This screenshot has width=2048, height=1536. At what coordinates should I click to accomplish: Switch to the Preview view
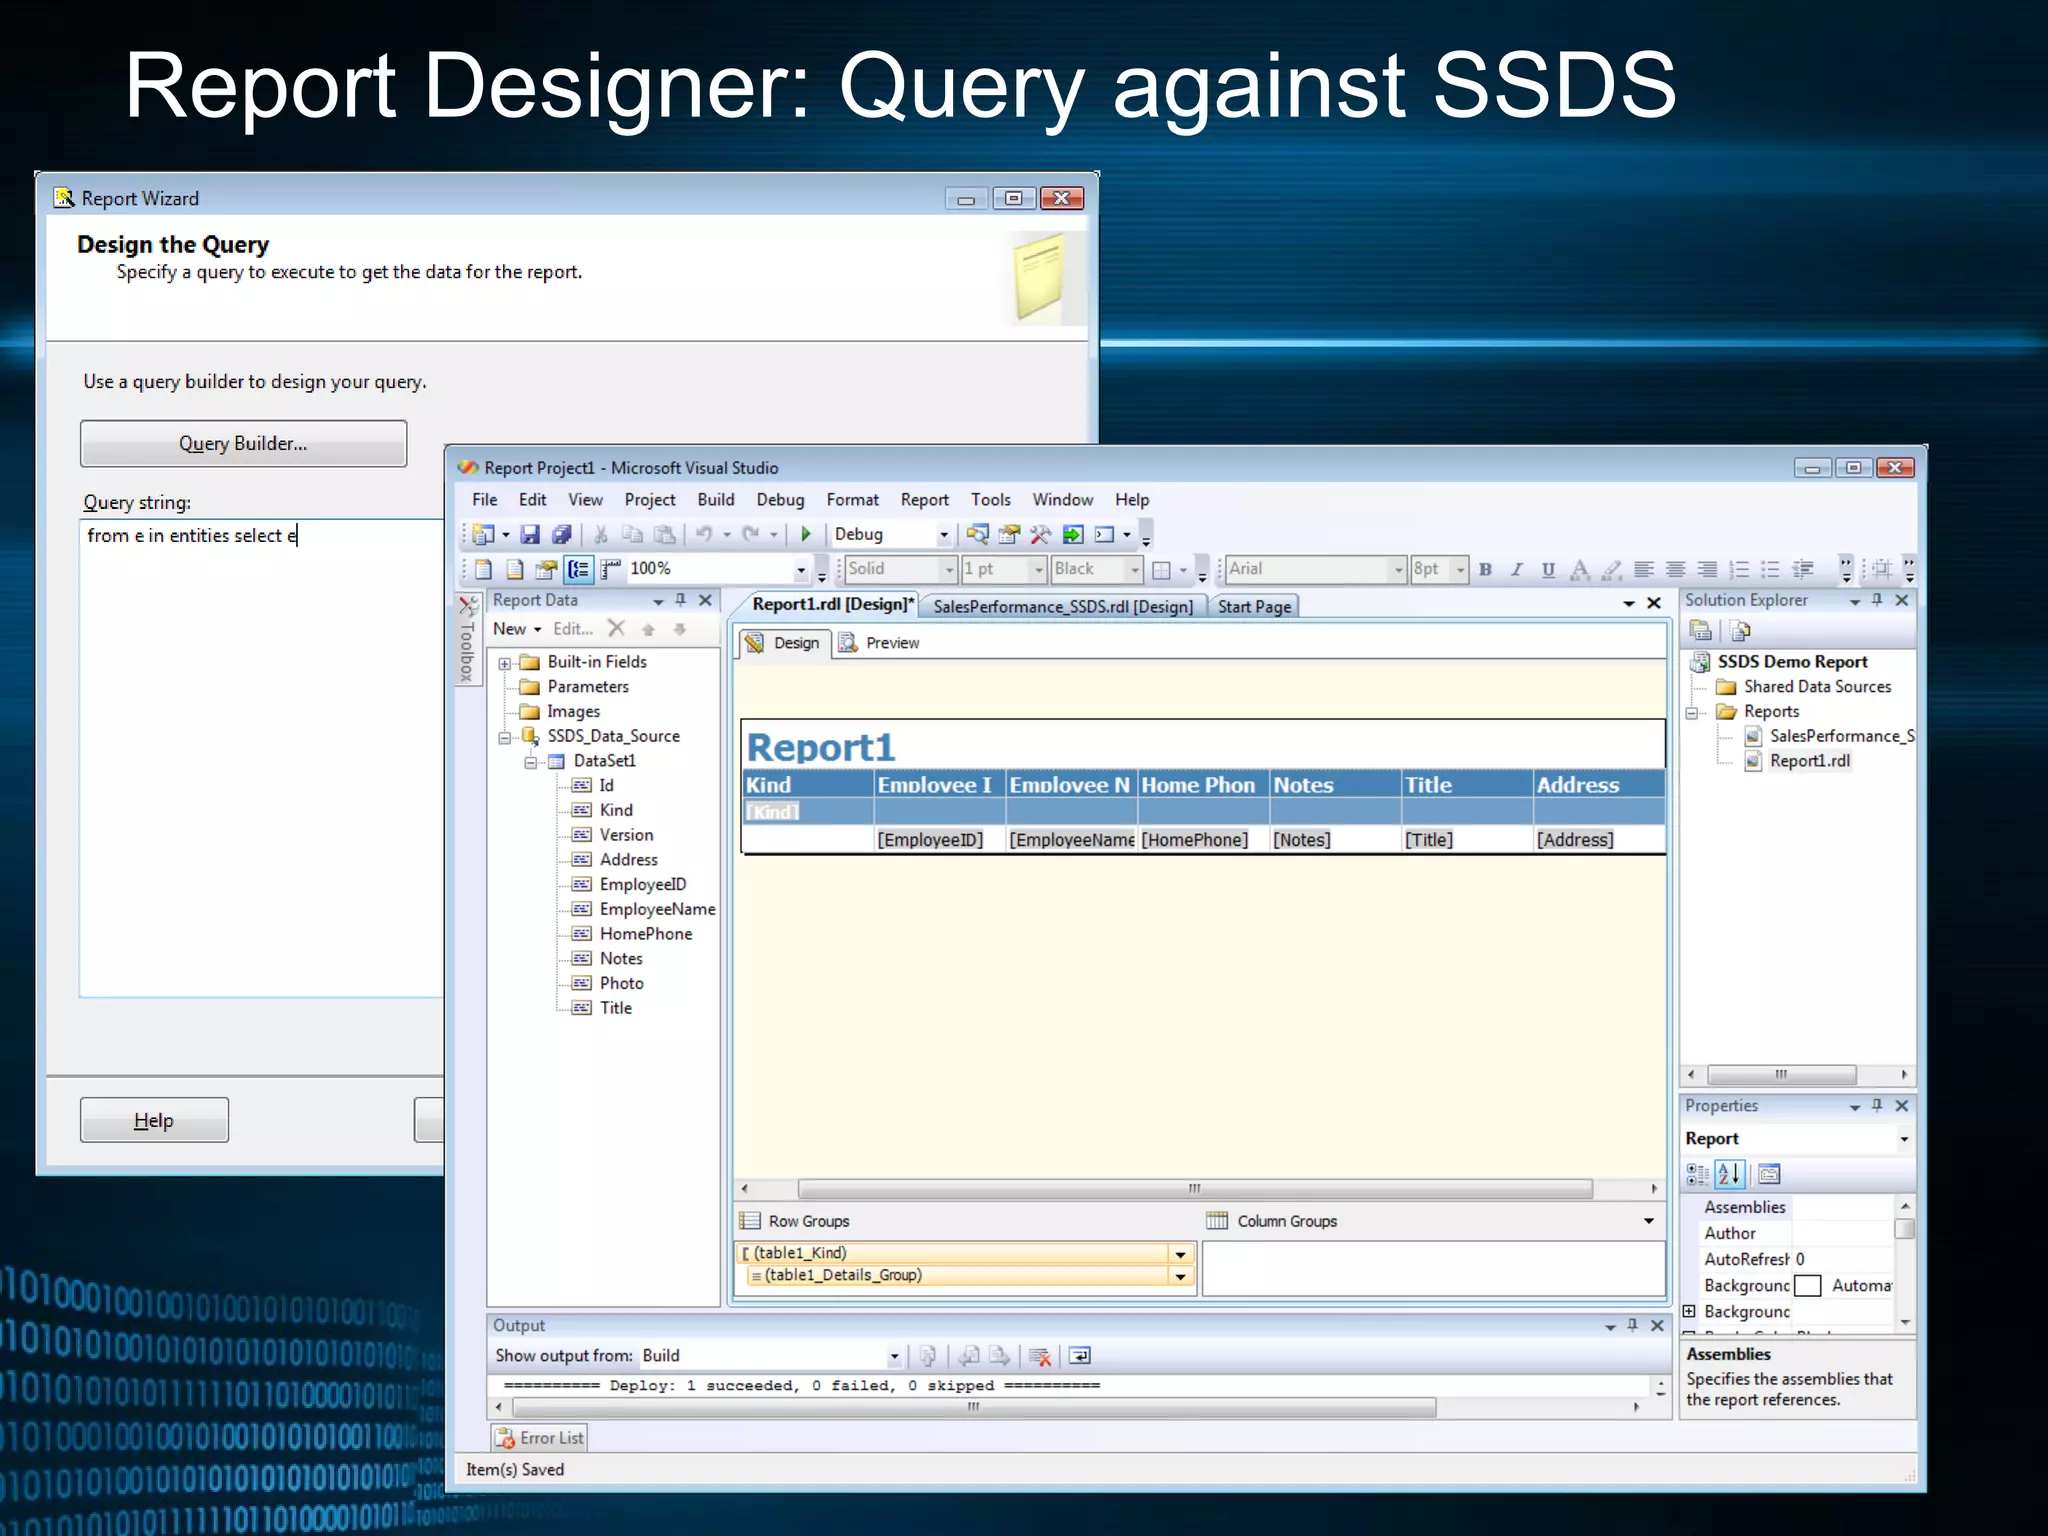tap(880, 643)
